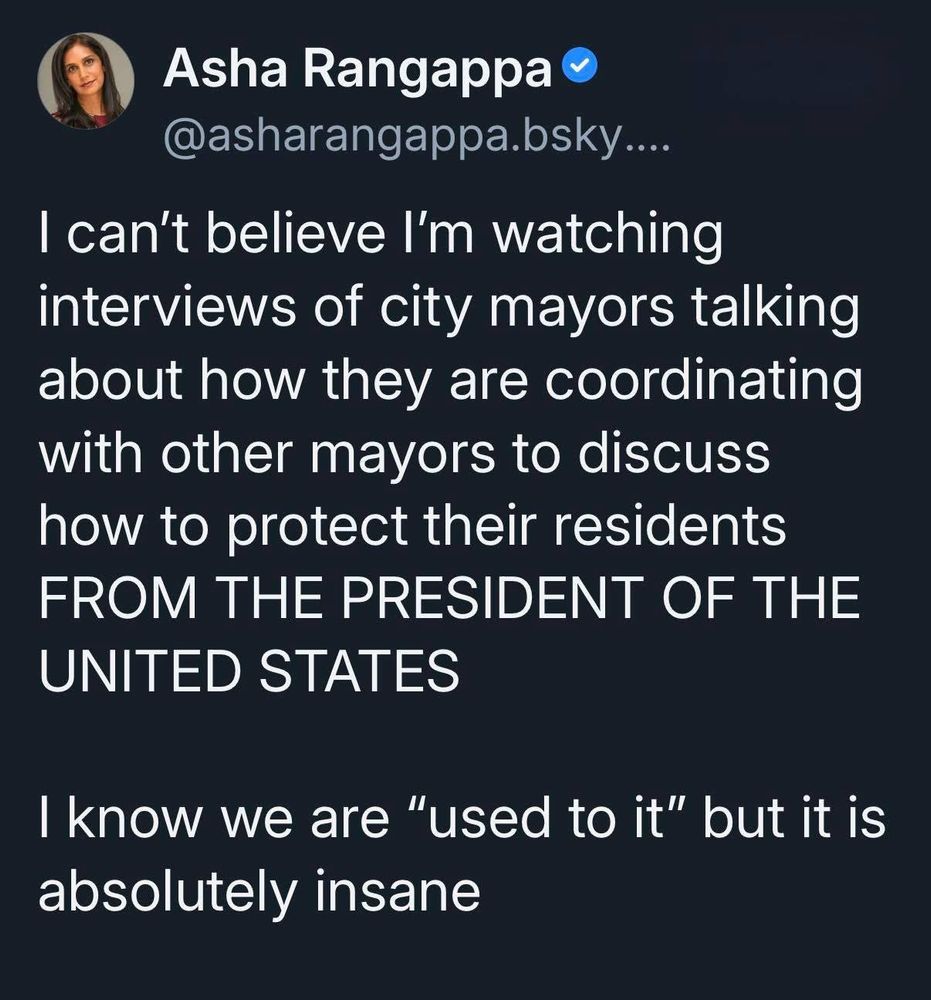The height and width of the screenshot is (1000, 931).
Task: Click the capitalized word "PRESIDENT"
Action: coord(494,598)
